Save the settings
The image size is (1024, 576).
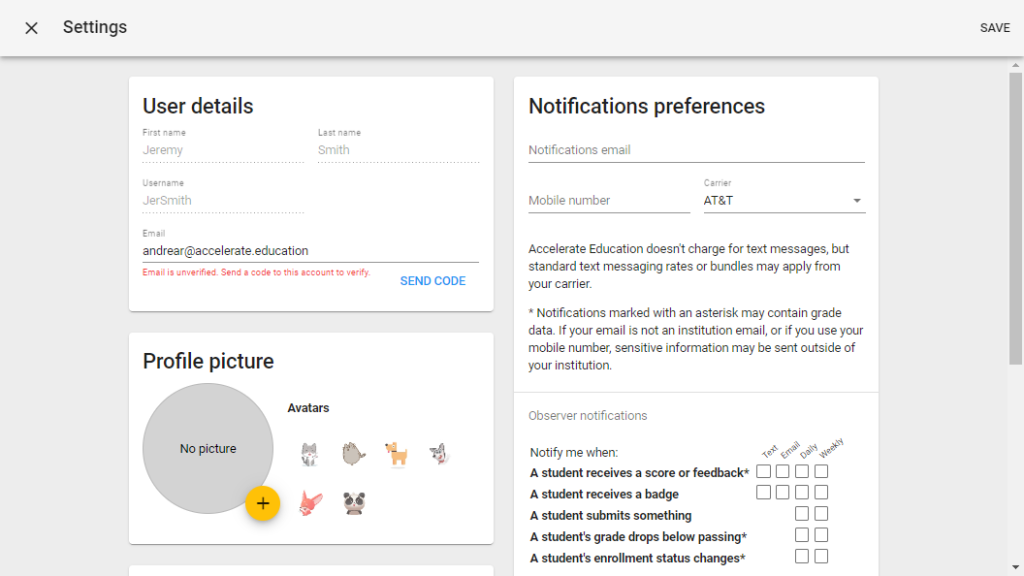(994, 28)
